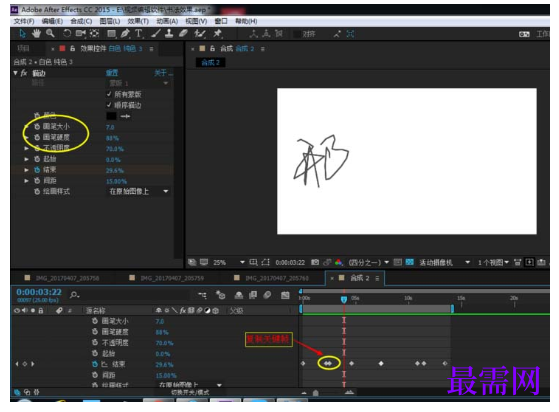Toggle stopwatch for 结束 in effect controls

click(x=37, y=170)
